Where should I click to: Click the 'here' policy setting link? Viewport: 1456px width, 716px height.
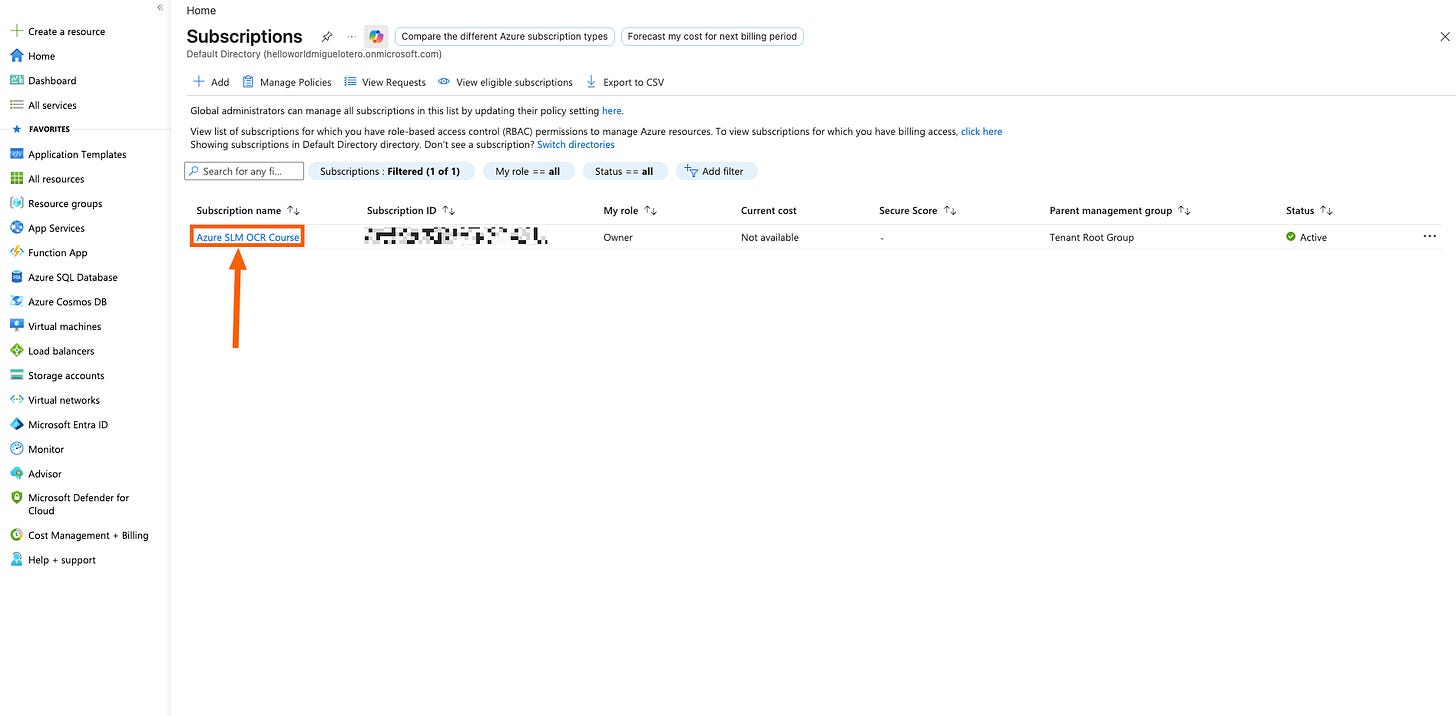pyautogui.click(x=611, y=111)
